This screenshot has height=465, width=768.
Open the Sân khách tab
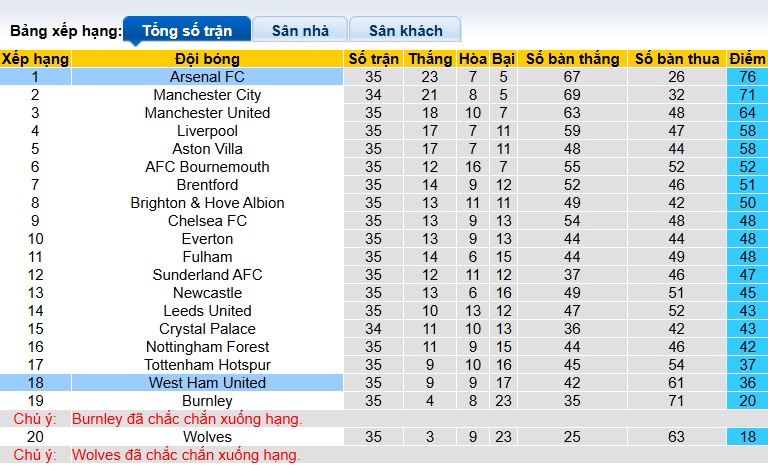pos(405,29)
